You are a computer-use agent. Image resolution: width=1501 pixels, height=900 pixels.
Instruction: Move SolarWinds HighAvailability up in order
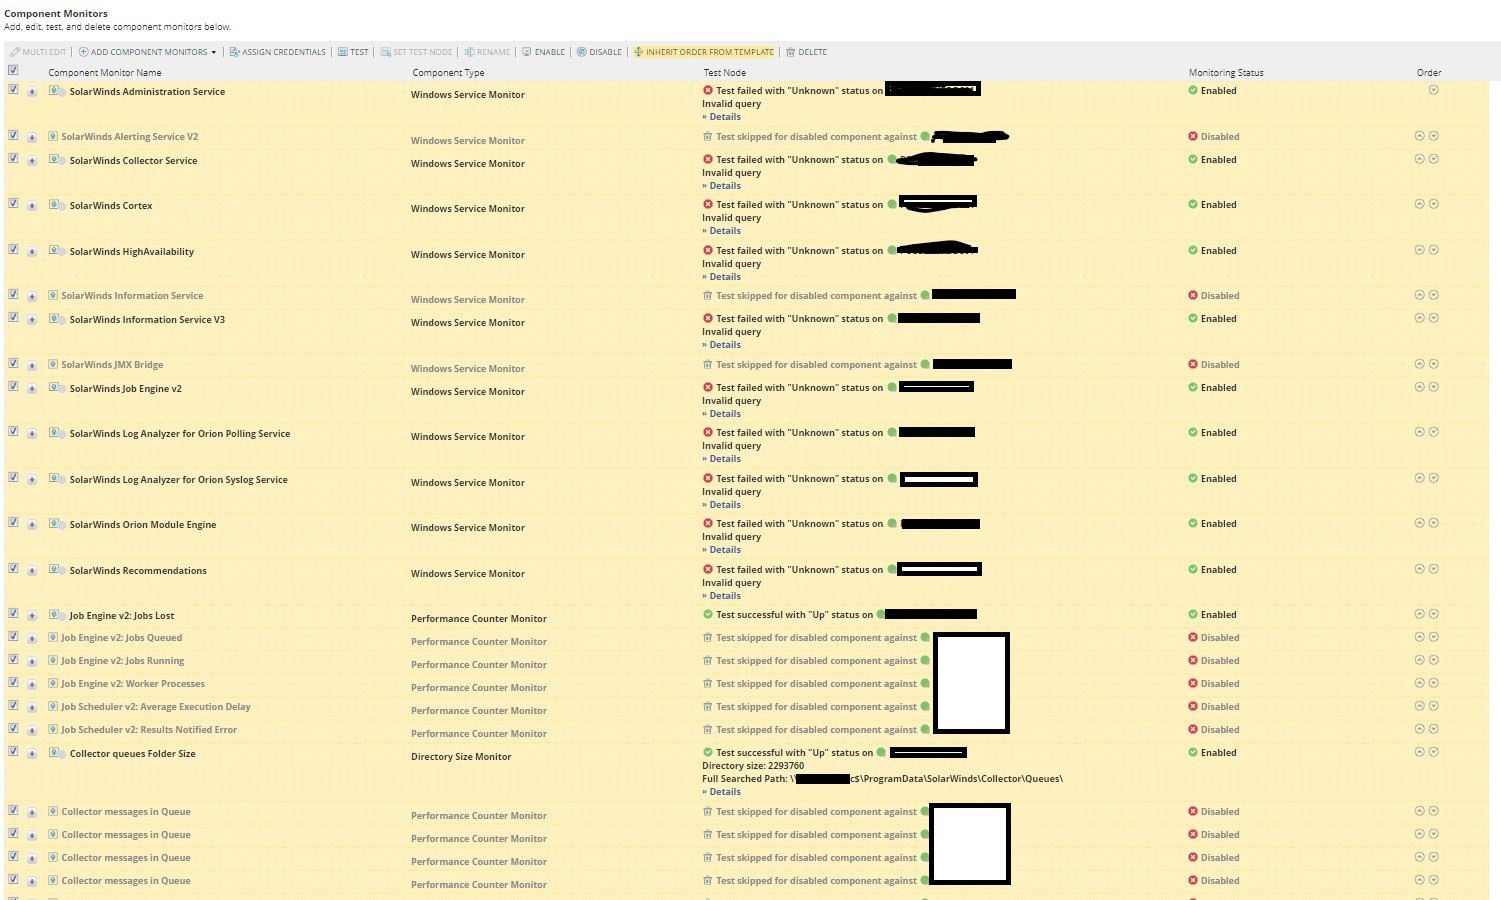pos(1419,250)
